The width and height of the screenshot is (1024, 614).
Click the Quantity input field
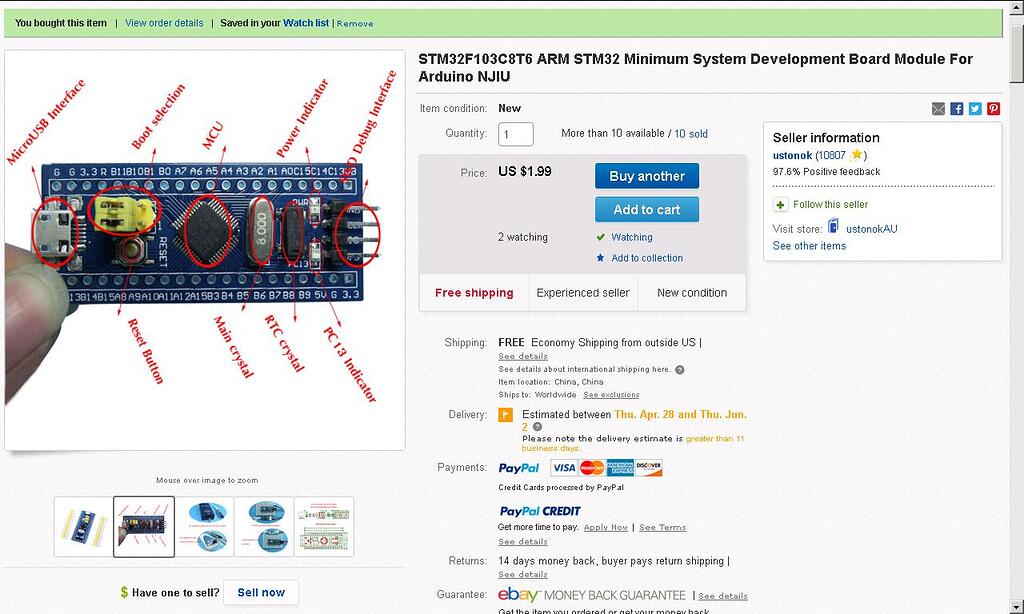[x=516, y=134]
